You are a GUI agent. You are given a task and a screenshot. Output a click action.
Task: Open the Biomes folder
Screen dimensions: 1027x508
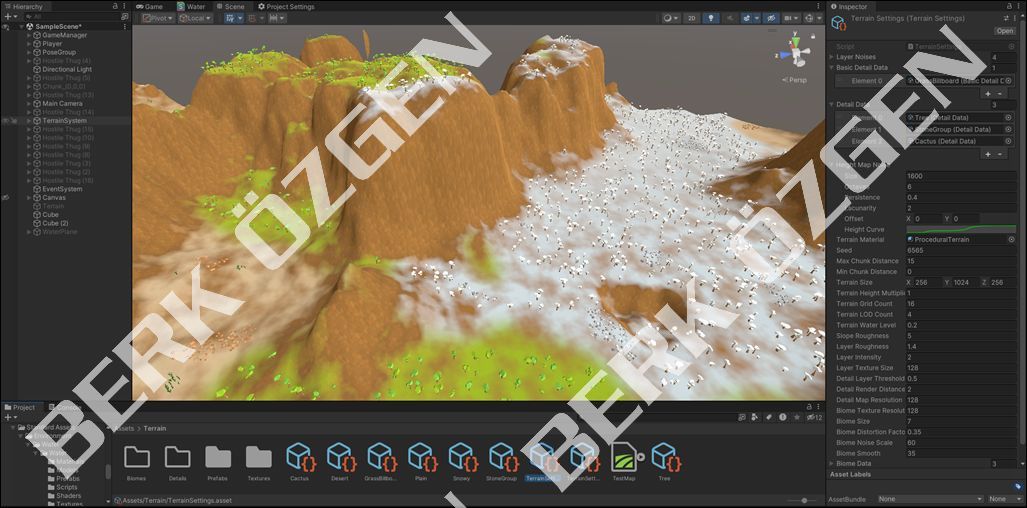tap(137, 457)
